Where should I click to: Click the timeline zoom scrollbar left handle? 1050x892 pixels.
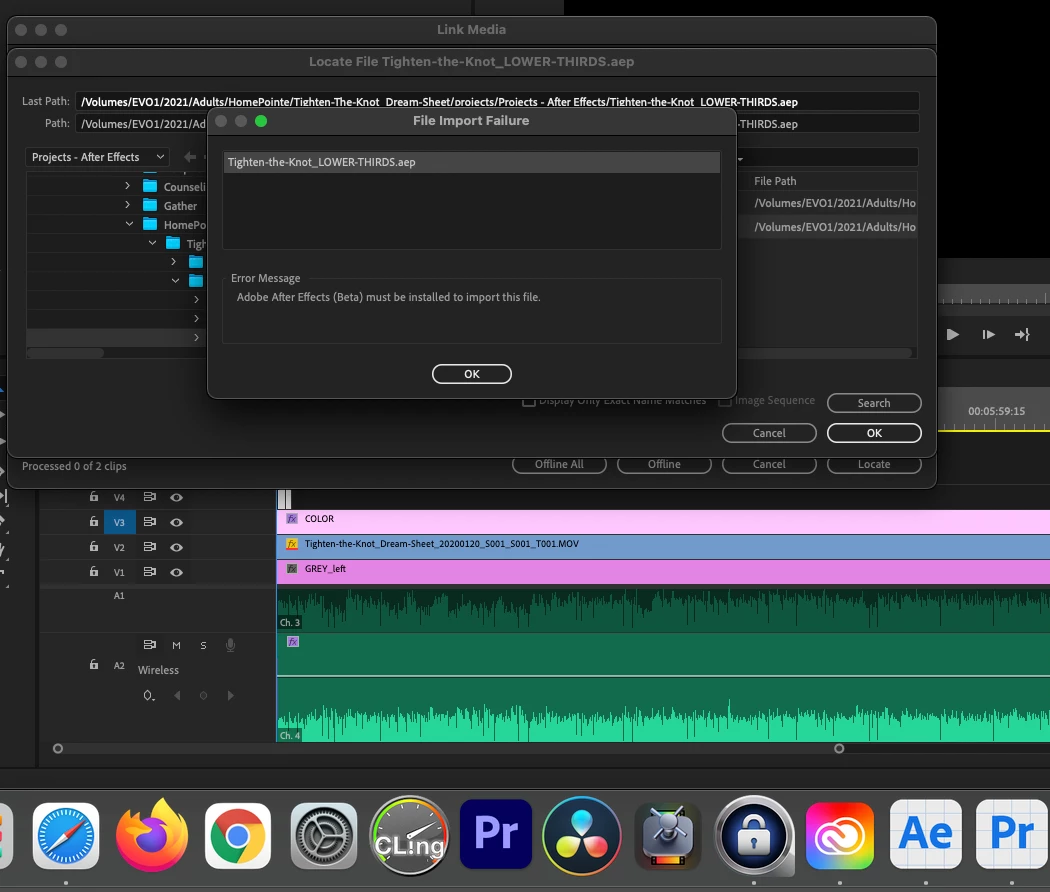[x=58, y=749]
